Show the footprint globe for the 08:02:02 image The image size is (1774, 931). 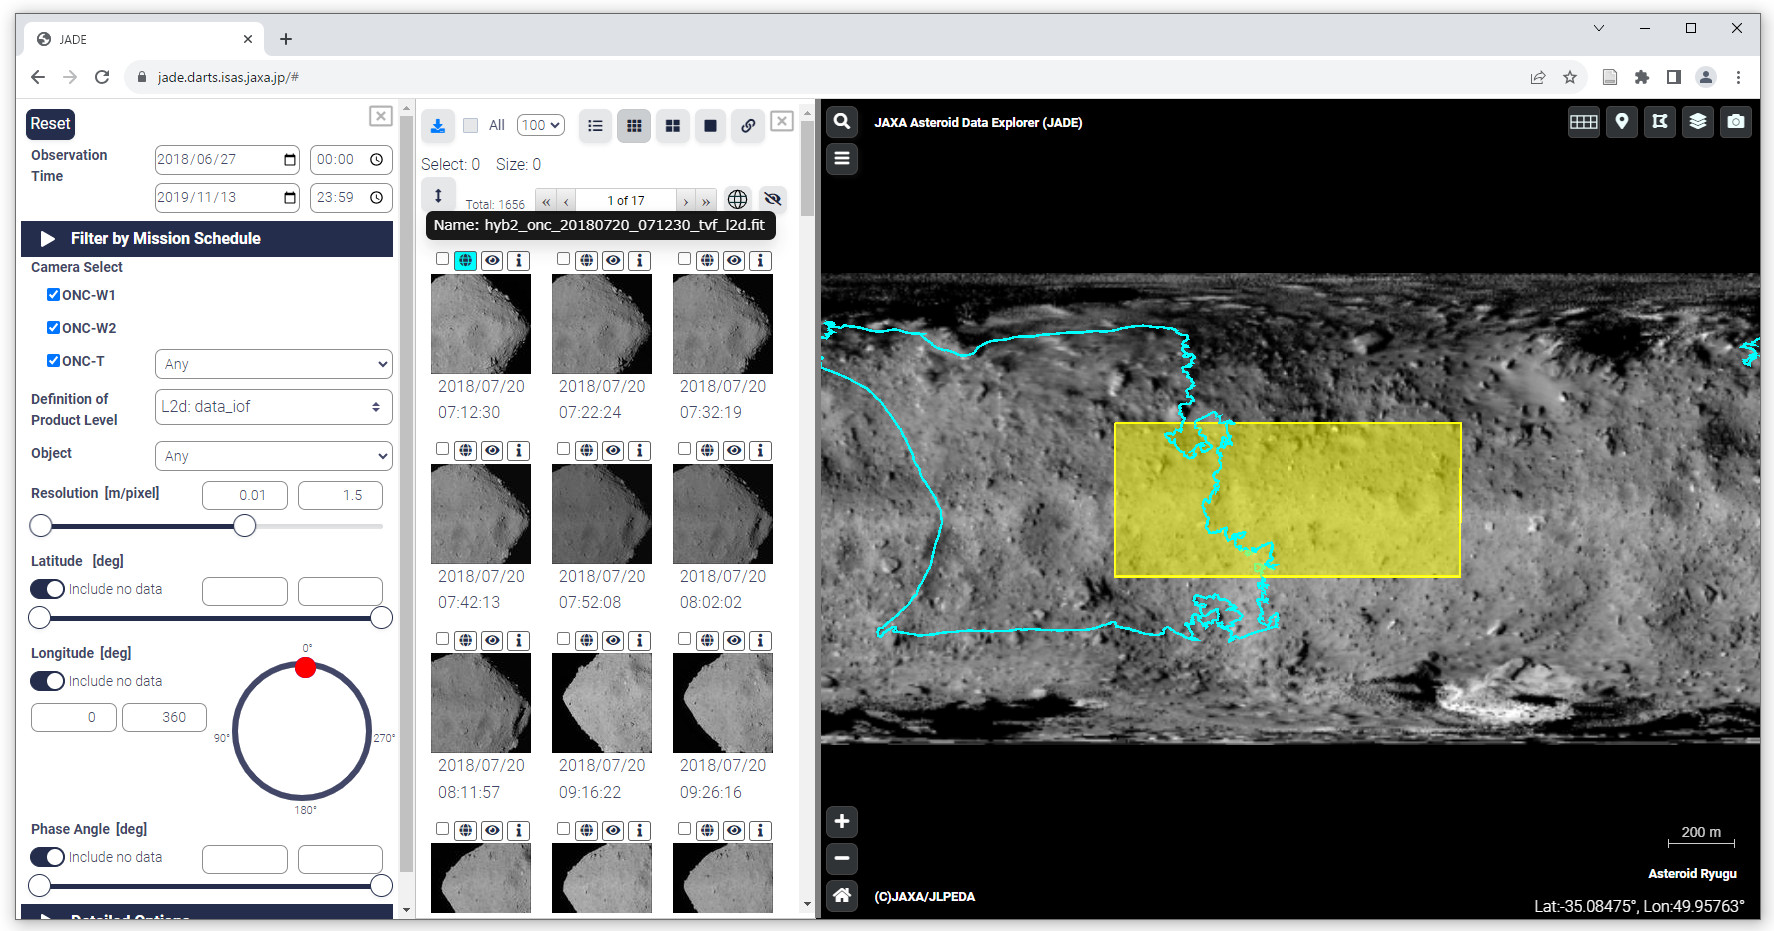(708, 451)
